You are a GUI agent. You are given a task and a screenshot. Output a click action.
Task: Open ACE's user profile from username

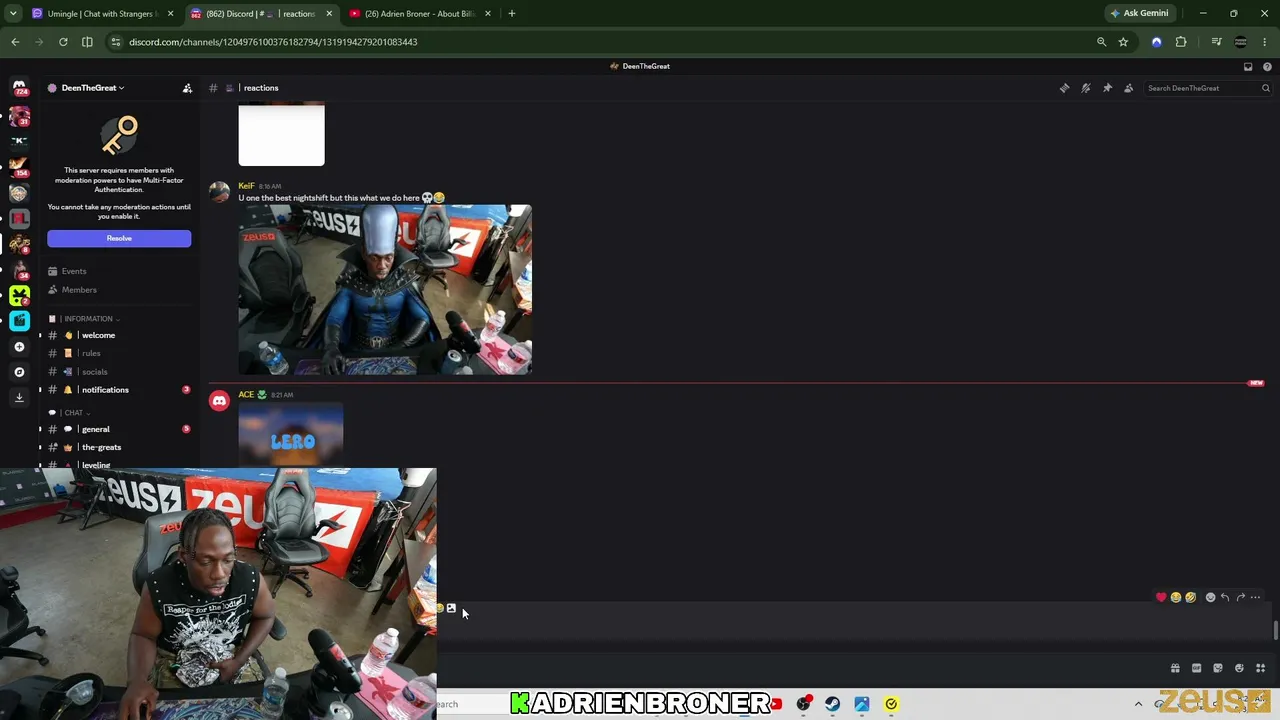coord(246,395)
